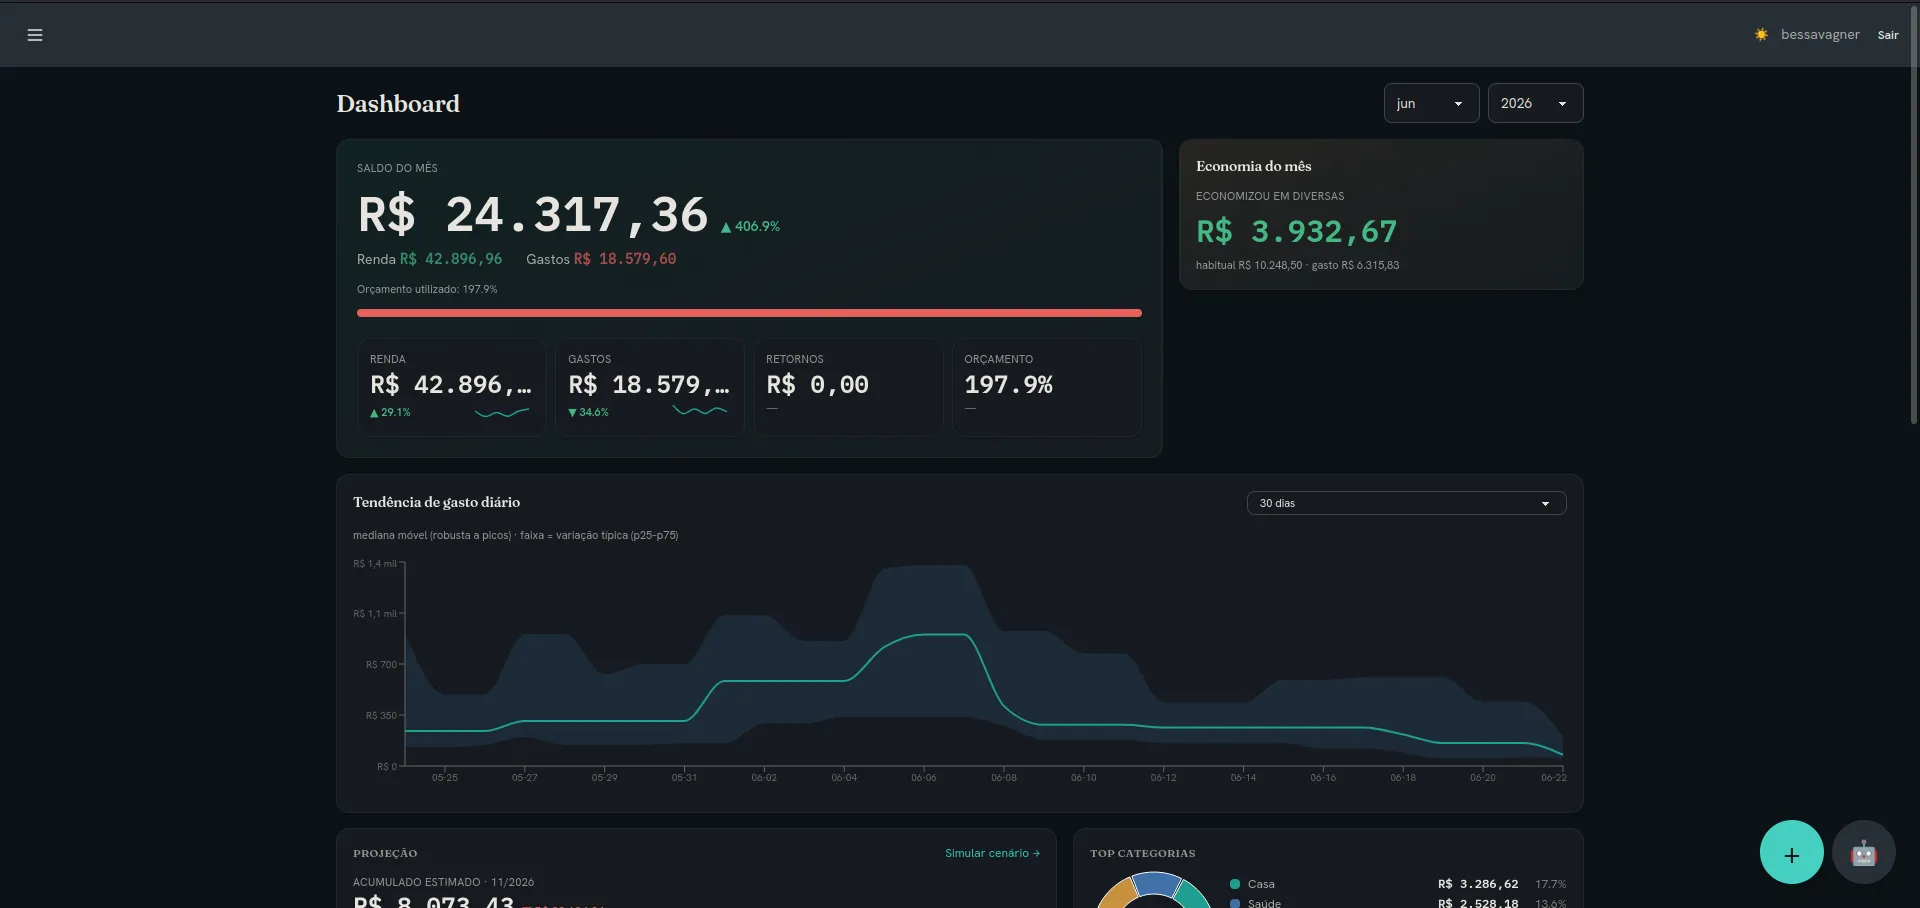This screenshot has height=908, width=1920.
Task: Follow the Simular cenário link
Action: click(x=992, y=853)
